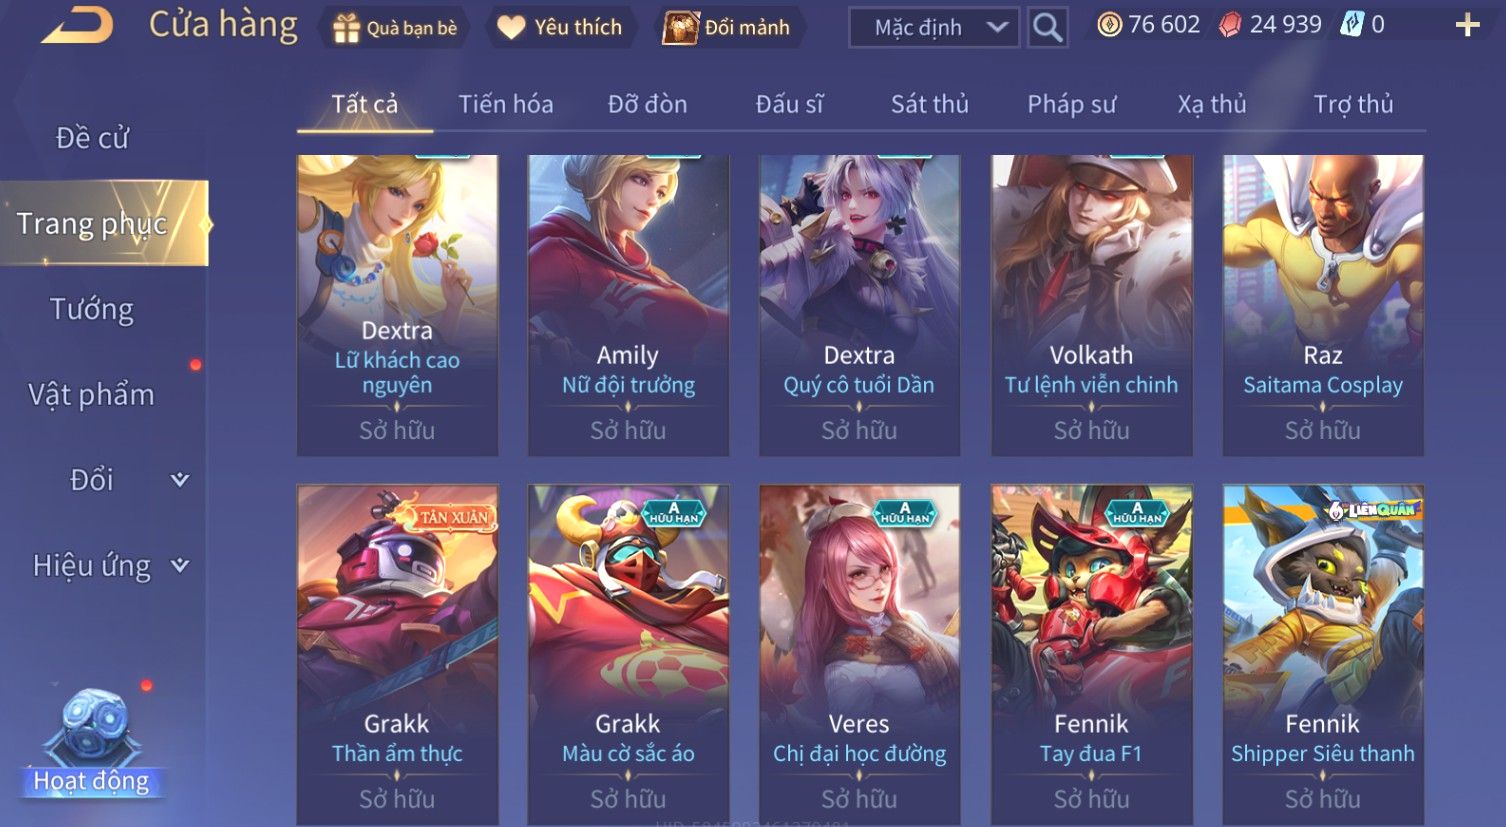Select the Tiến hóa tab
1506x827 pixels.
[x=505, y=104]
